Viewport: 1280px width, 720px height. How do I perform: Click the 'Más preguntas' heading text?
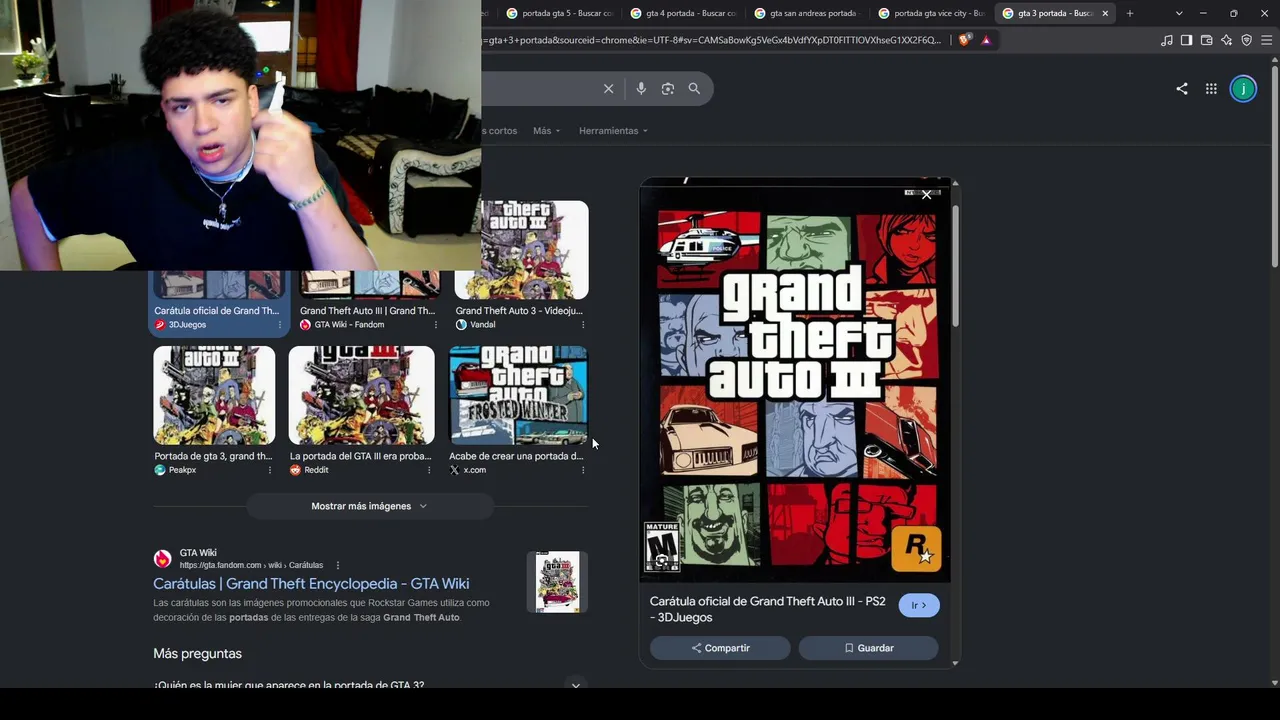coord(197,654)
